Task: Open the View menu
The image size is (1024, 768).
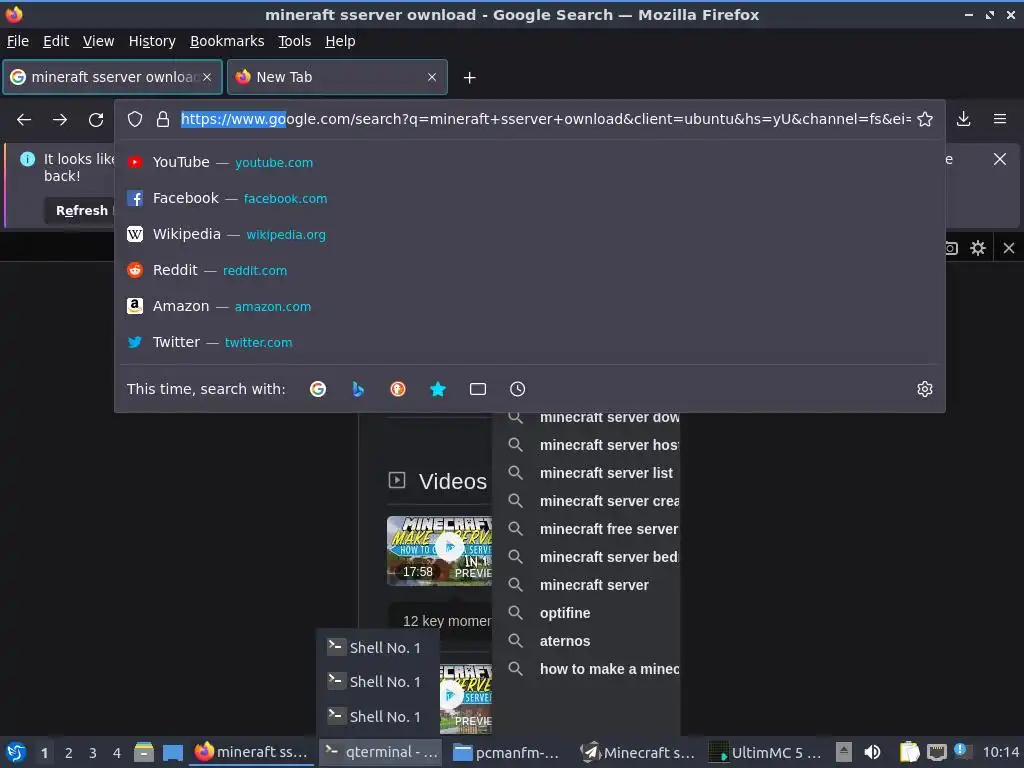Action: 98,41
